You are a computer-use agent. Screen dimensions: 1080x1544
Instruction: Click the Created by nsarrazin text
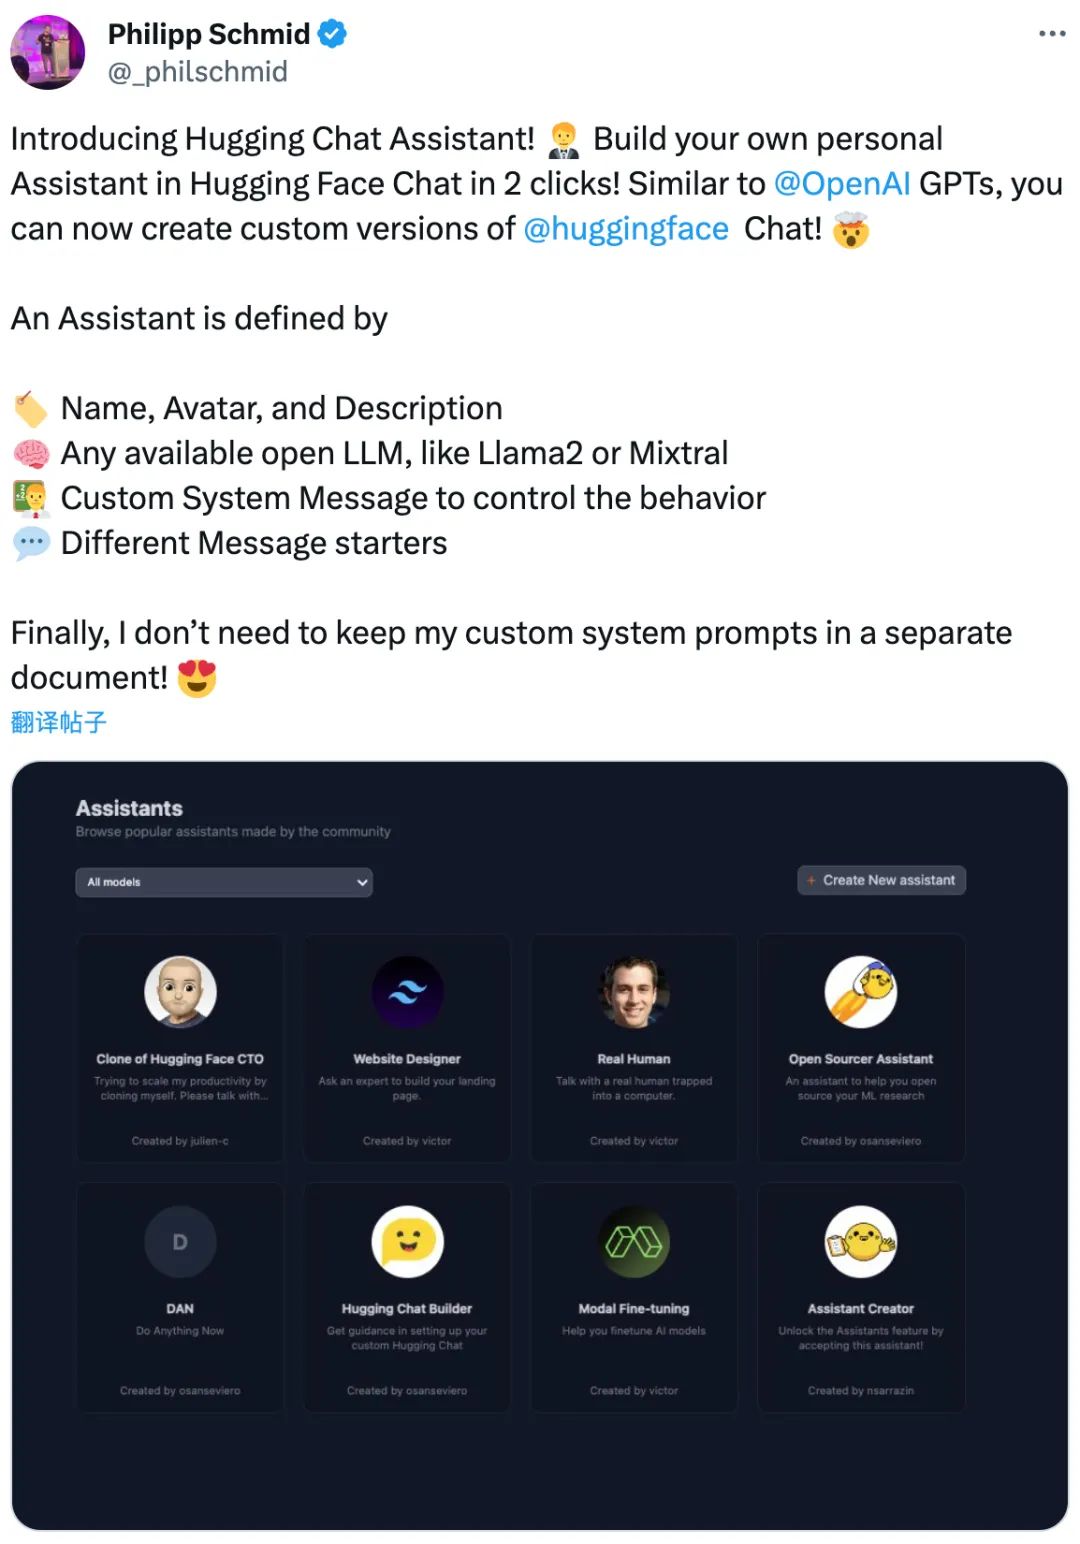pyautogui.click(x=861, y=1391)
